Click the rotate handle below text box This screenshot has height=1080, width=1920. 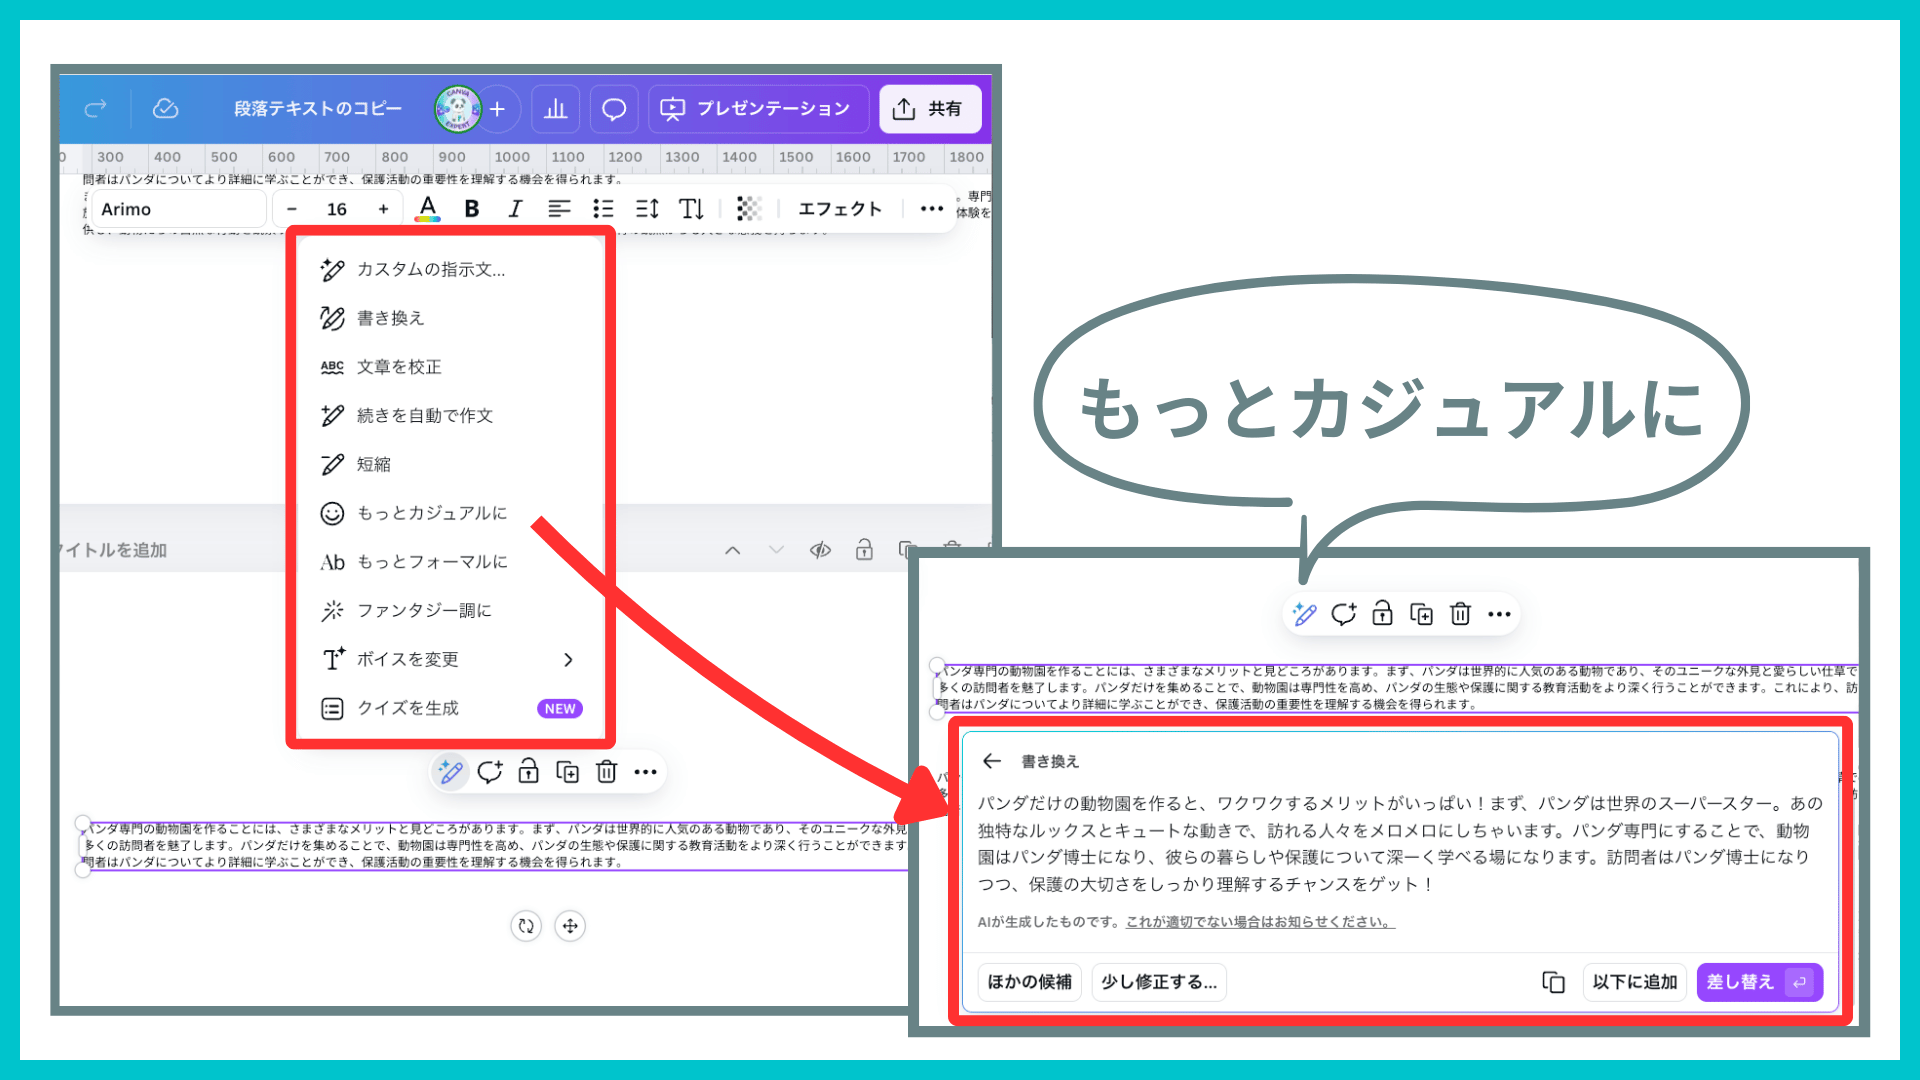[526, 926]
